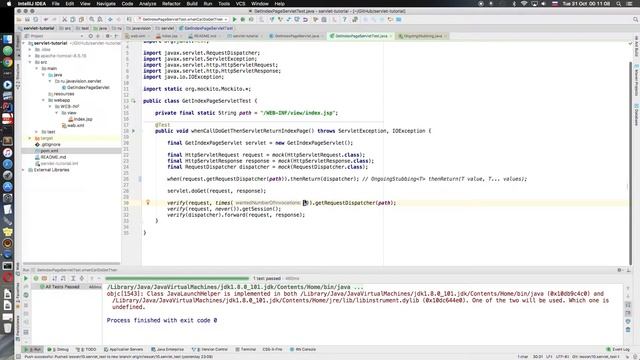640x360 pixels.
Task: Select All Tests Passed result node
Action: (62, 287)
